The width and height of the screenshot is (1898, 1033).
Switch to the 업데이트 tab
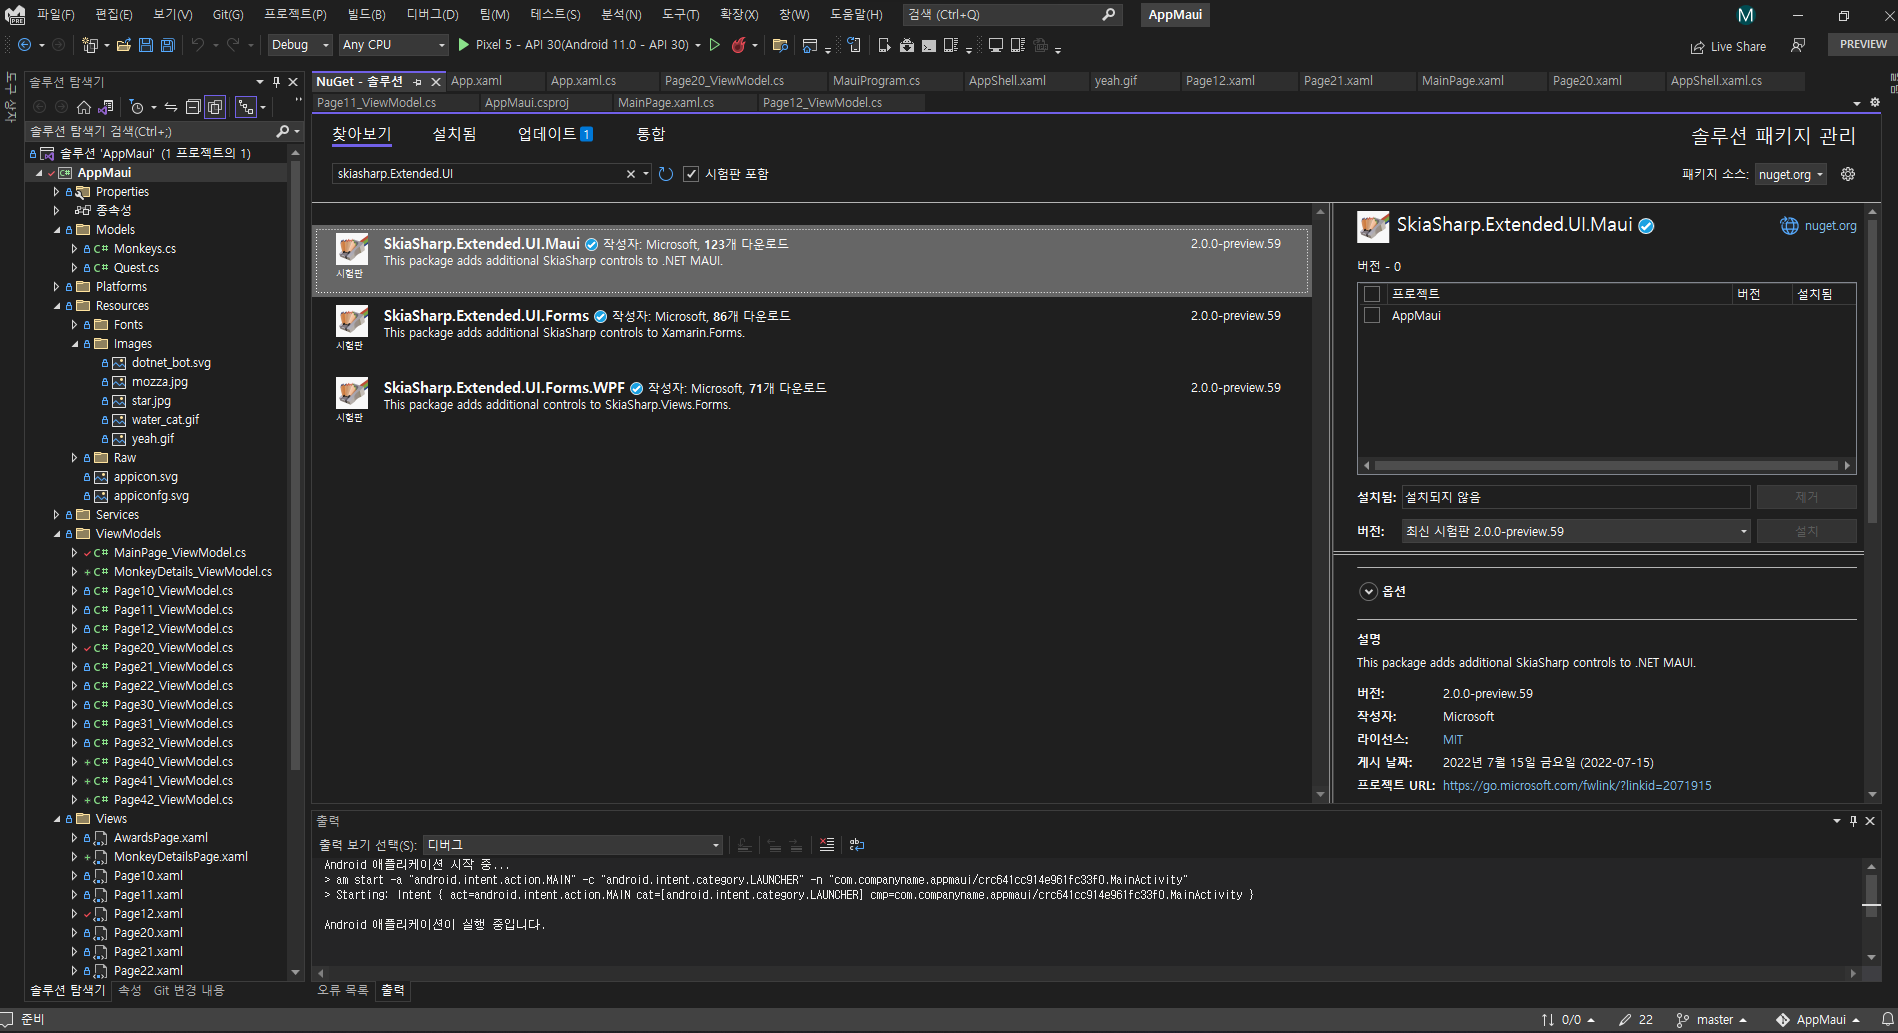[555, 134]
